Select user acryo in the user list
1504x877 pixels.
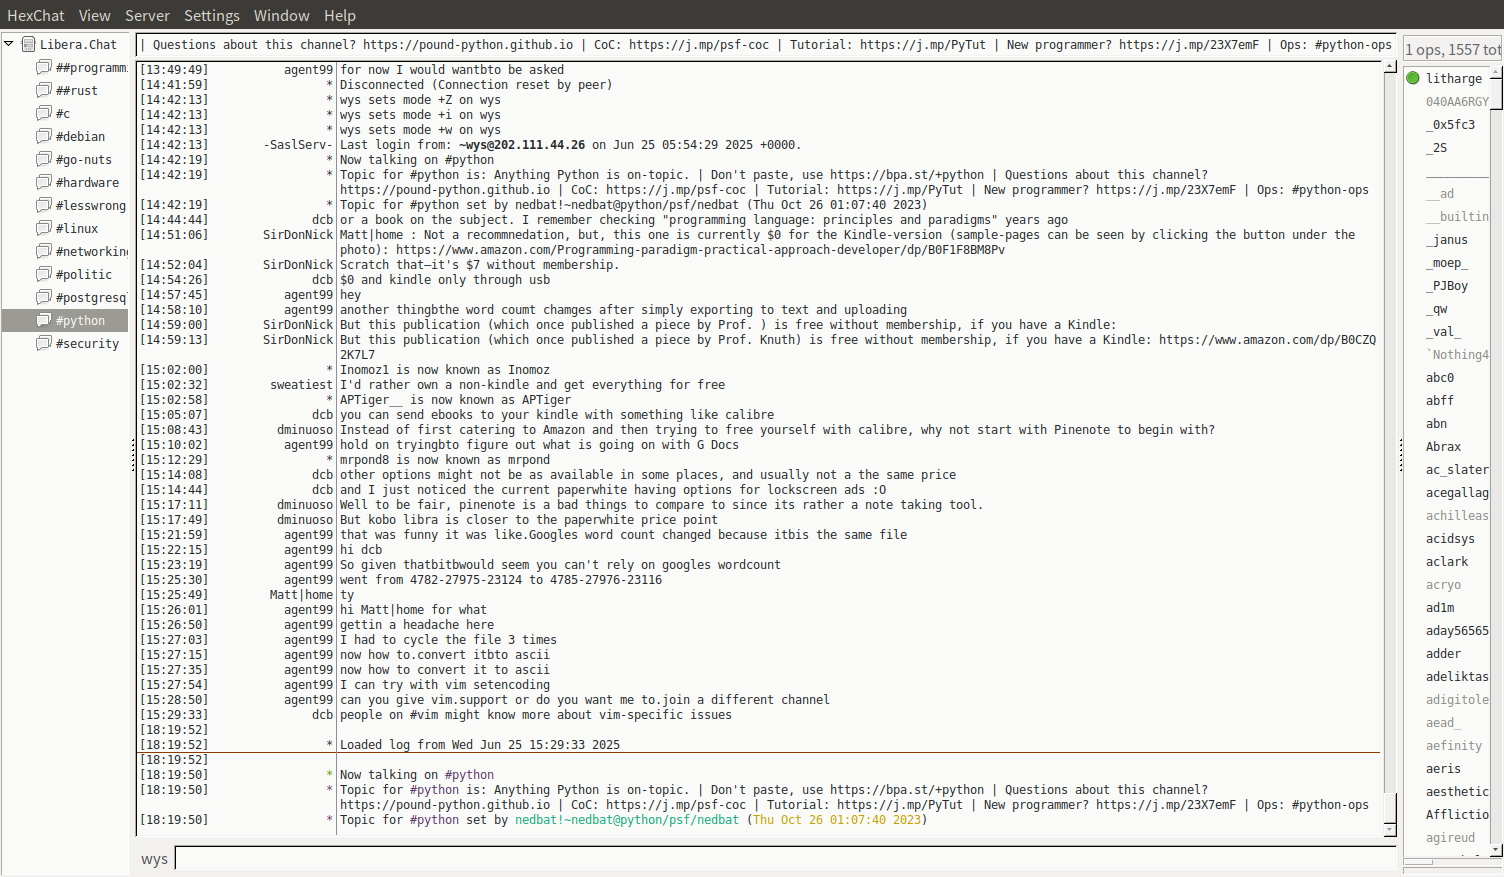click(1444, 584)
